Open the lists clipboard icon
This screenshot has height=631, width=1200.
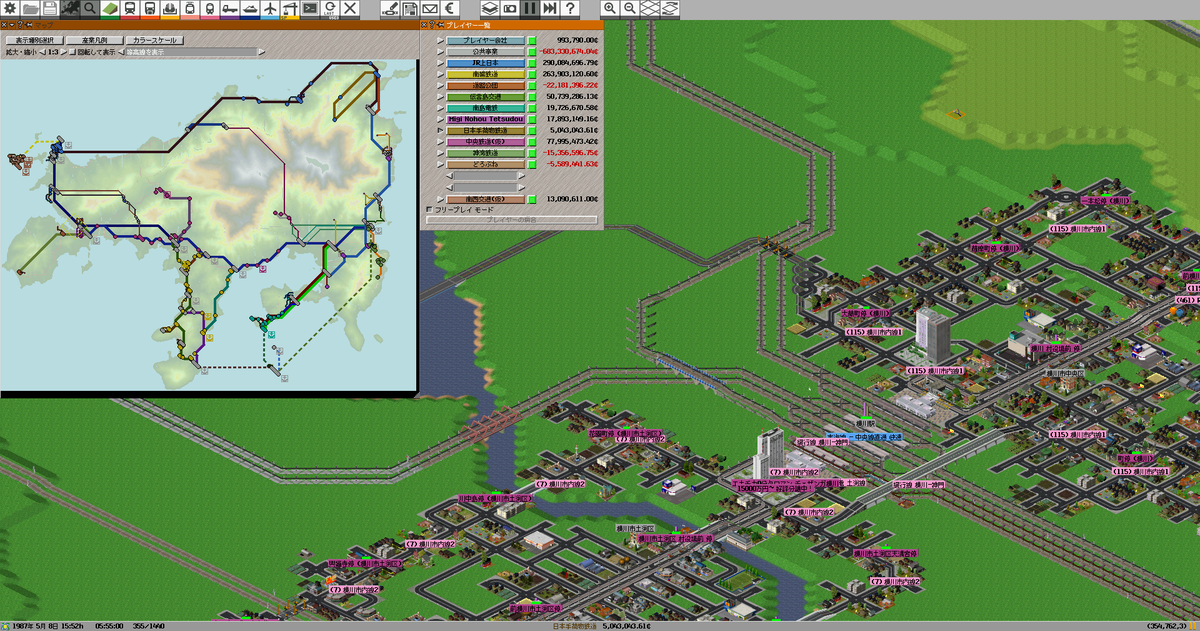tap(410, 10)
